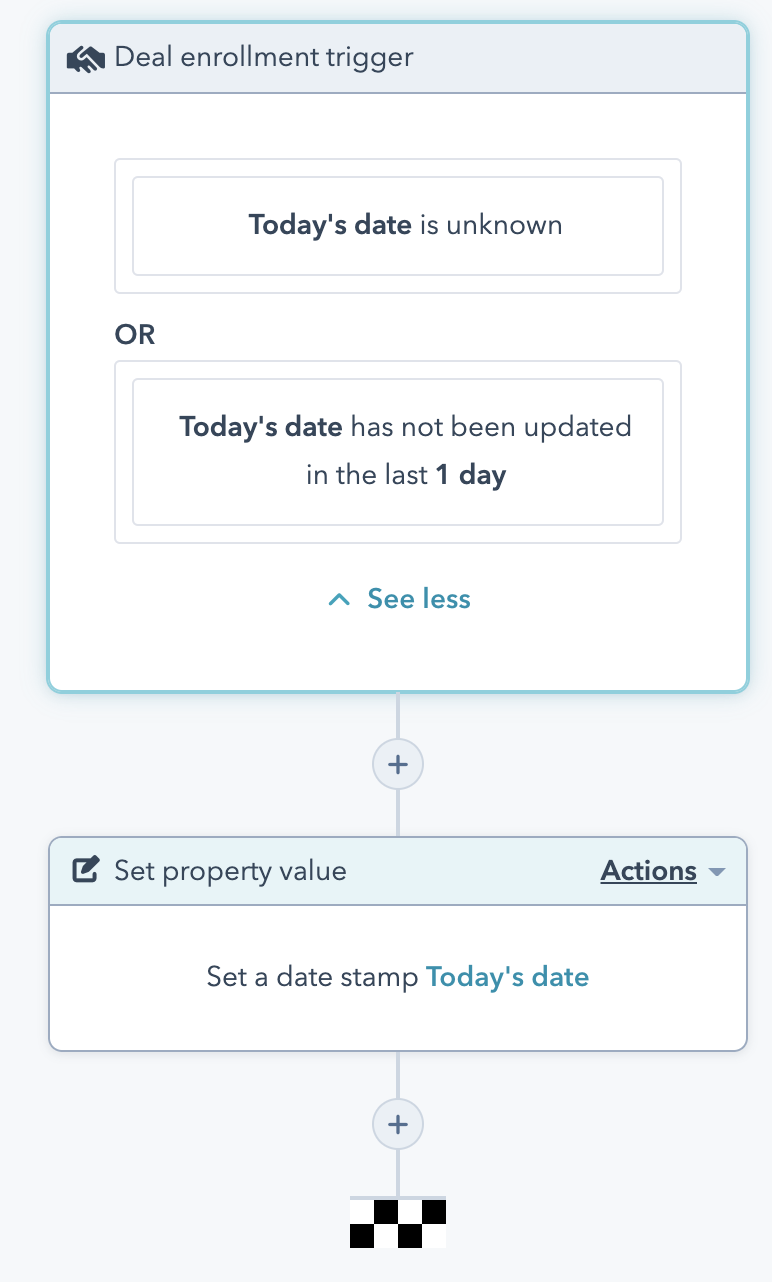772x1282 pixels.
Task: Click the "is unknown" condition text
Action: point(491,225)
